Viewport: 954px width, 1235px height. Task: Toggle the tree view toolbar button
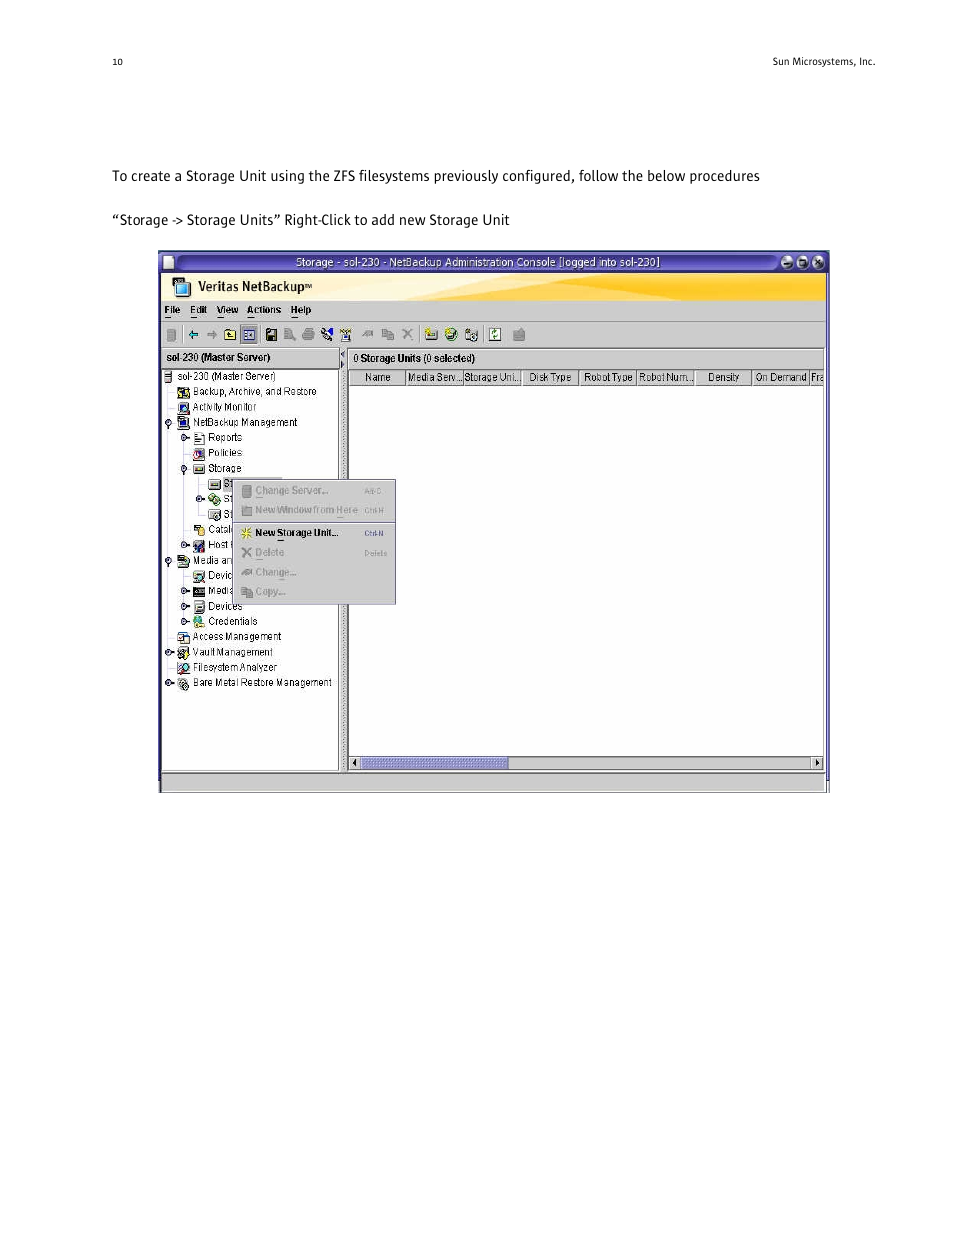249,335
